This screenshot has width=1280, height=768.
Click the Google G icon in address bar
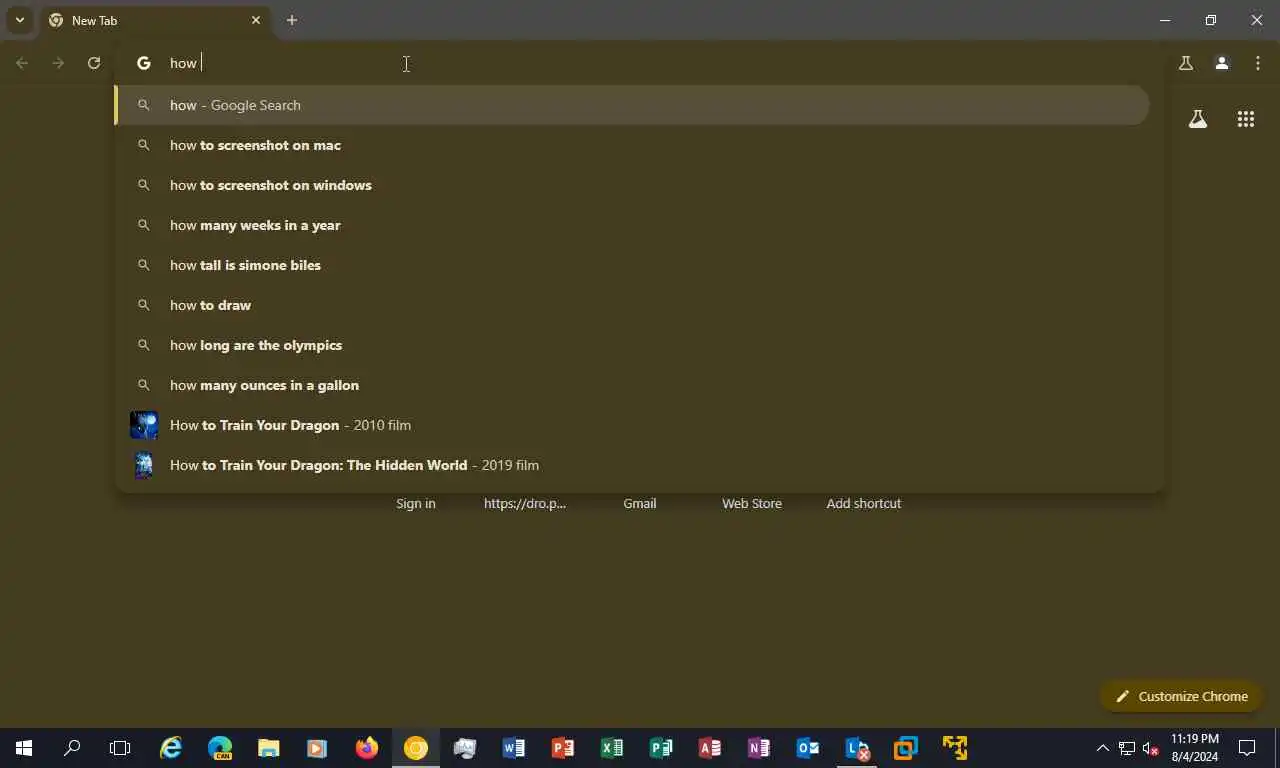[144, 63]
